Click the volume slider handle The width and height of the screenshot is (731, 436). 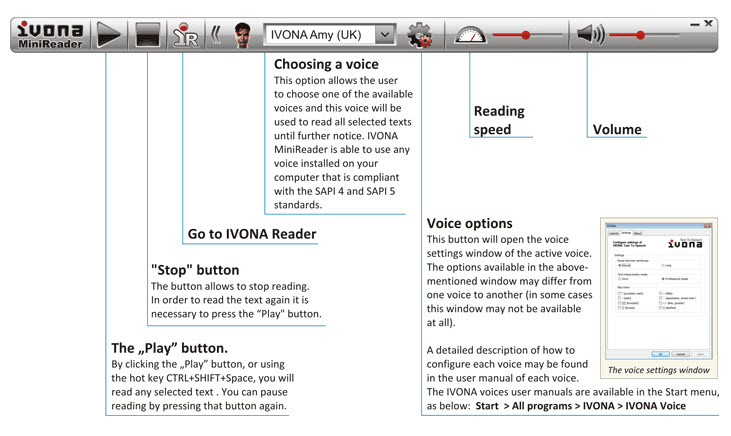640,36
